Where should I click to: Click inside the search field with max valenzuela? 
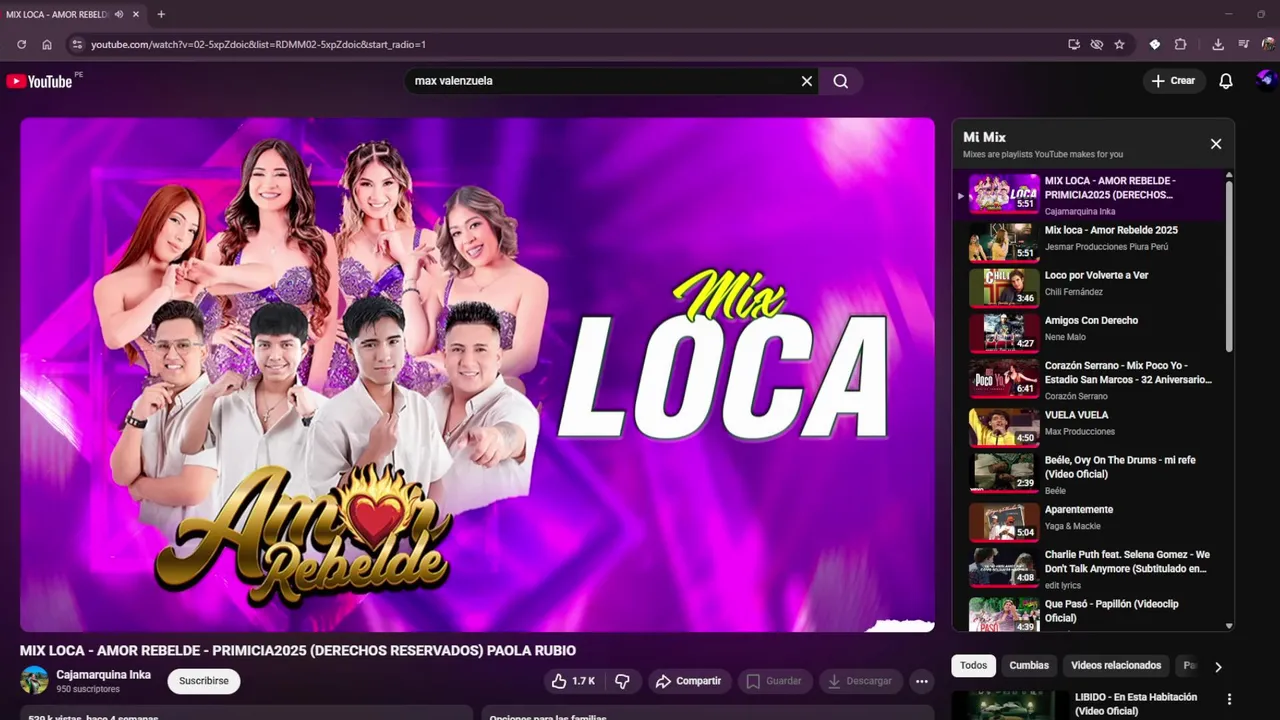coord(600,81)
